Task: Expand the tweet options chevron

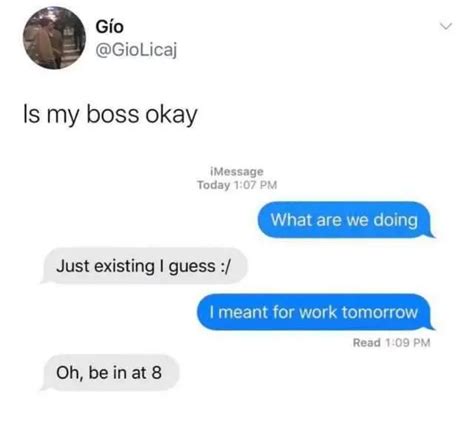Action: 445,26
